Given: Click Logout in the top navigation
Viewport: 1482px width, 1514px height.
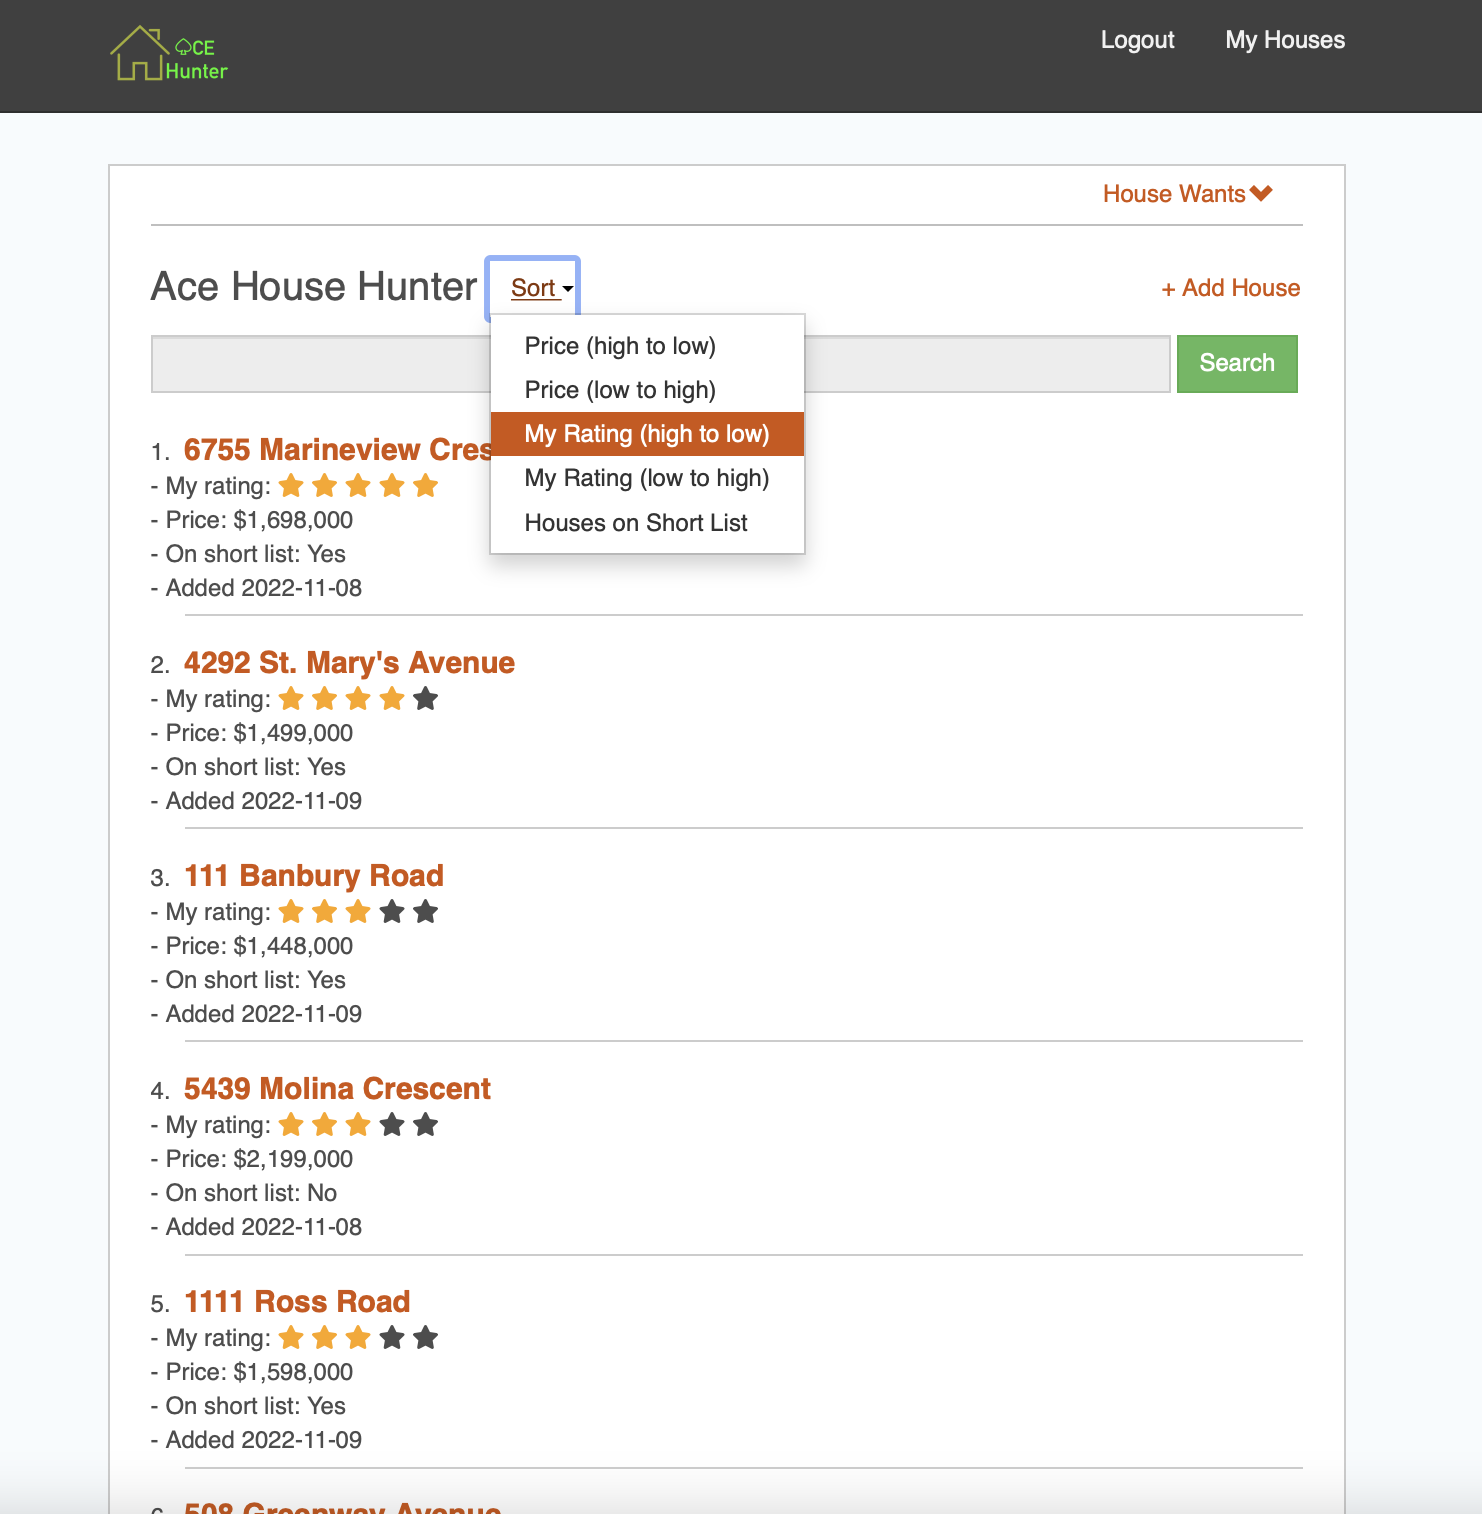Looking at the screenshot, I should tap(1137, 40).
